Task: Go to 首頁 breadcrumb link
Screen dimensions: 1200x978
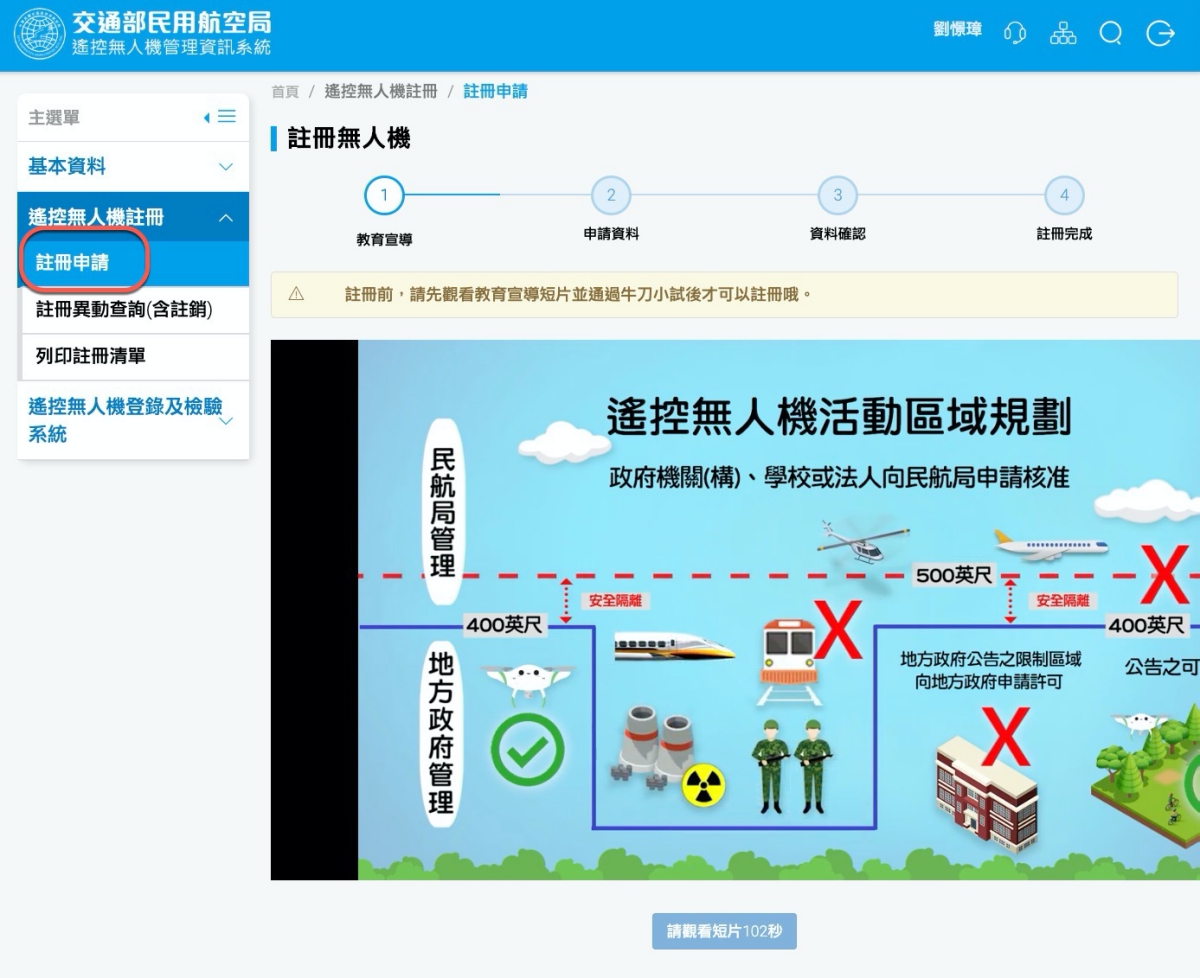Action: (x=286, y=92)
